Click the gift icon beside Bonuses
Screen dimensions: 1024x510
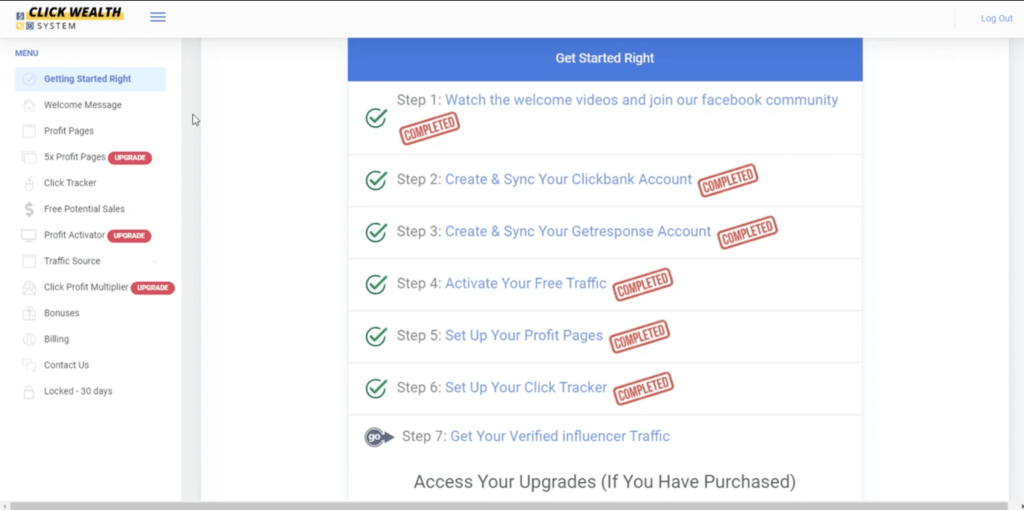[x=29, y=313]
